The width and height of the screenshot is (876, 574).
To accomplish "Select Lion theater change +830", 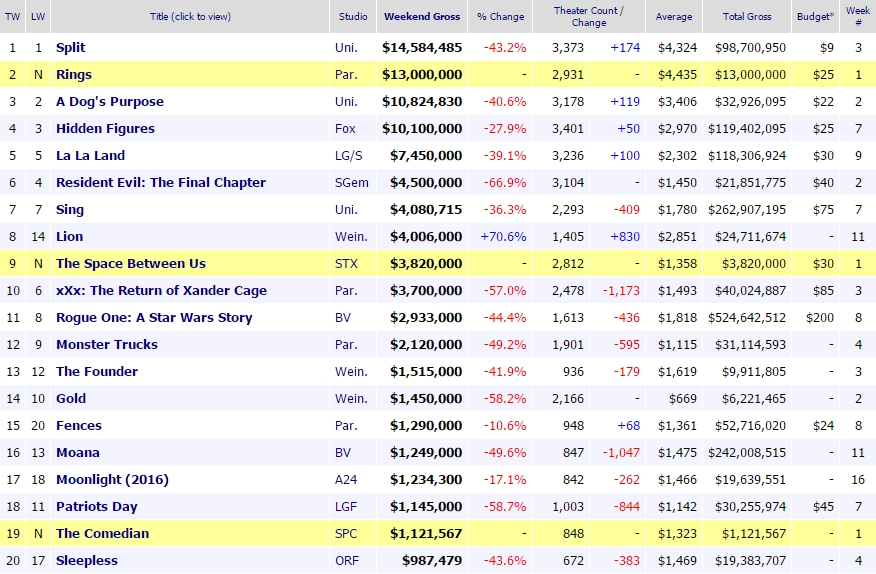I will (625, 236).
